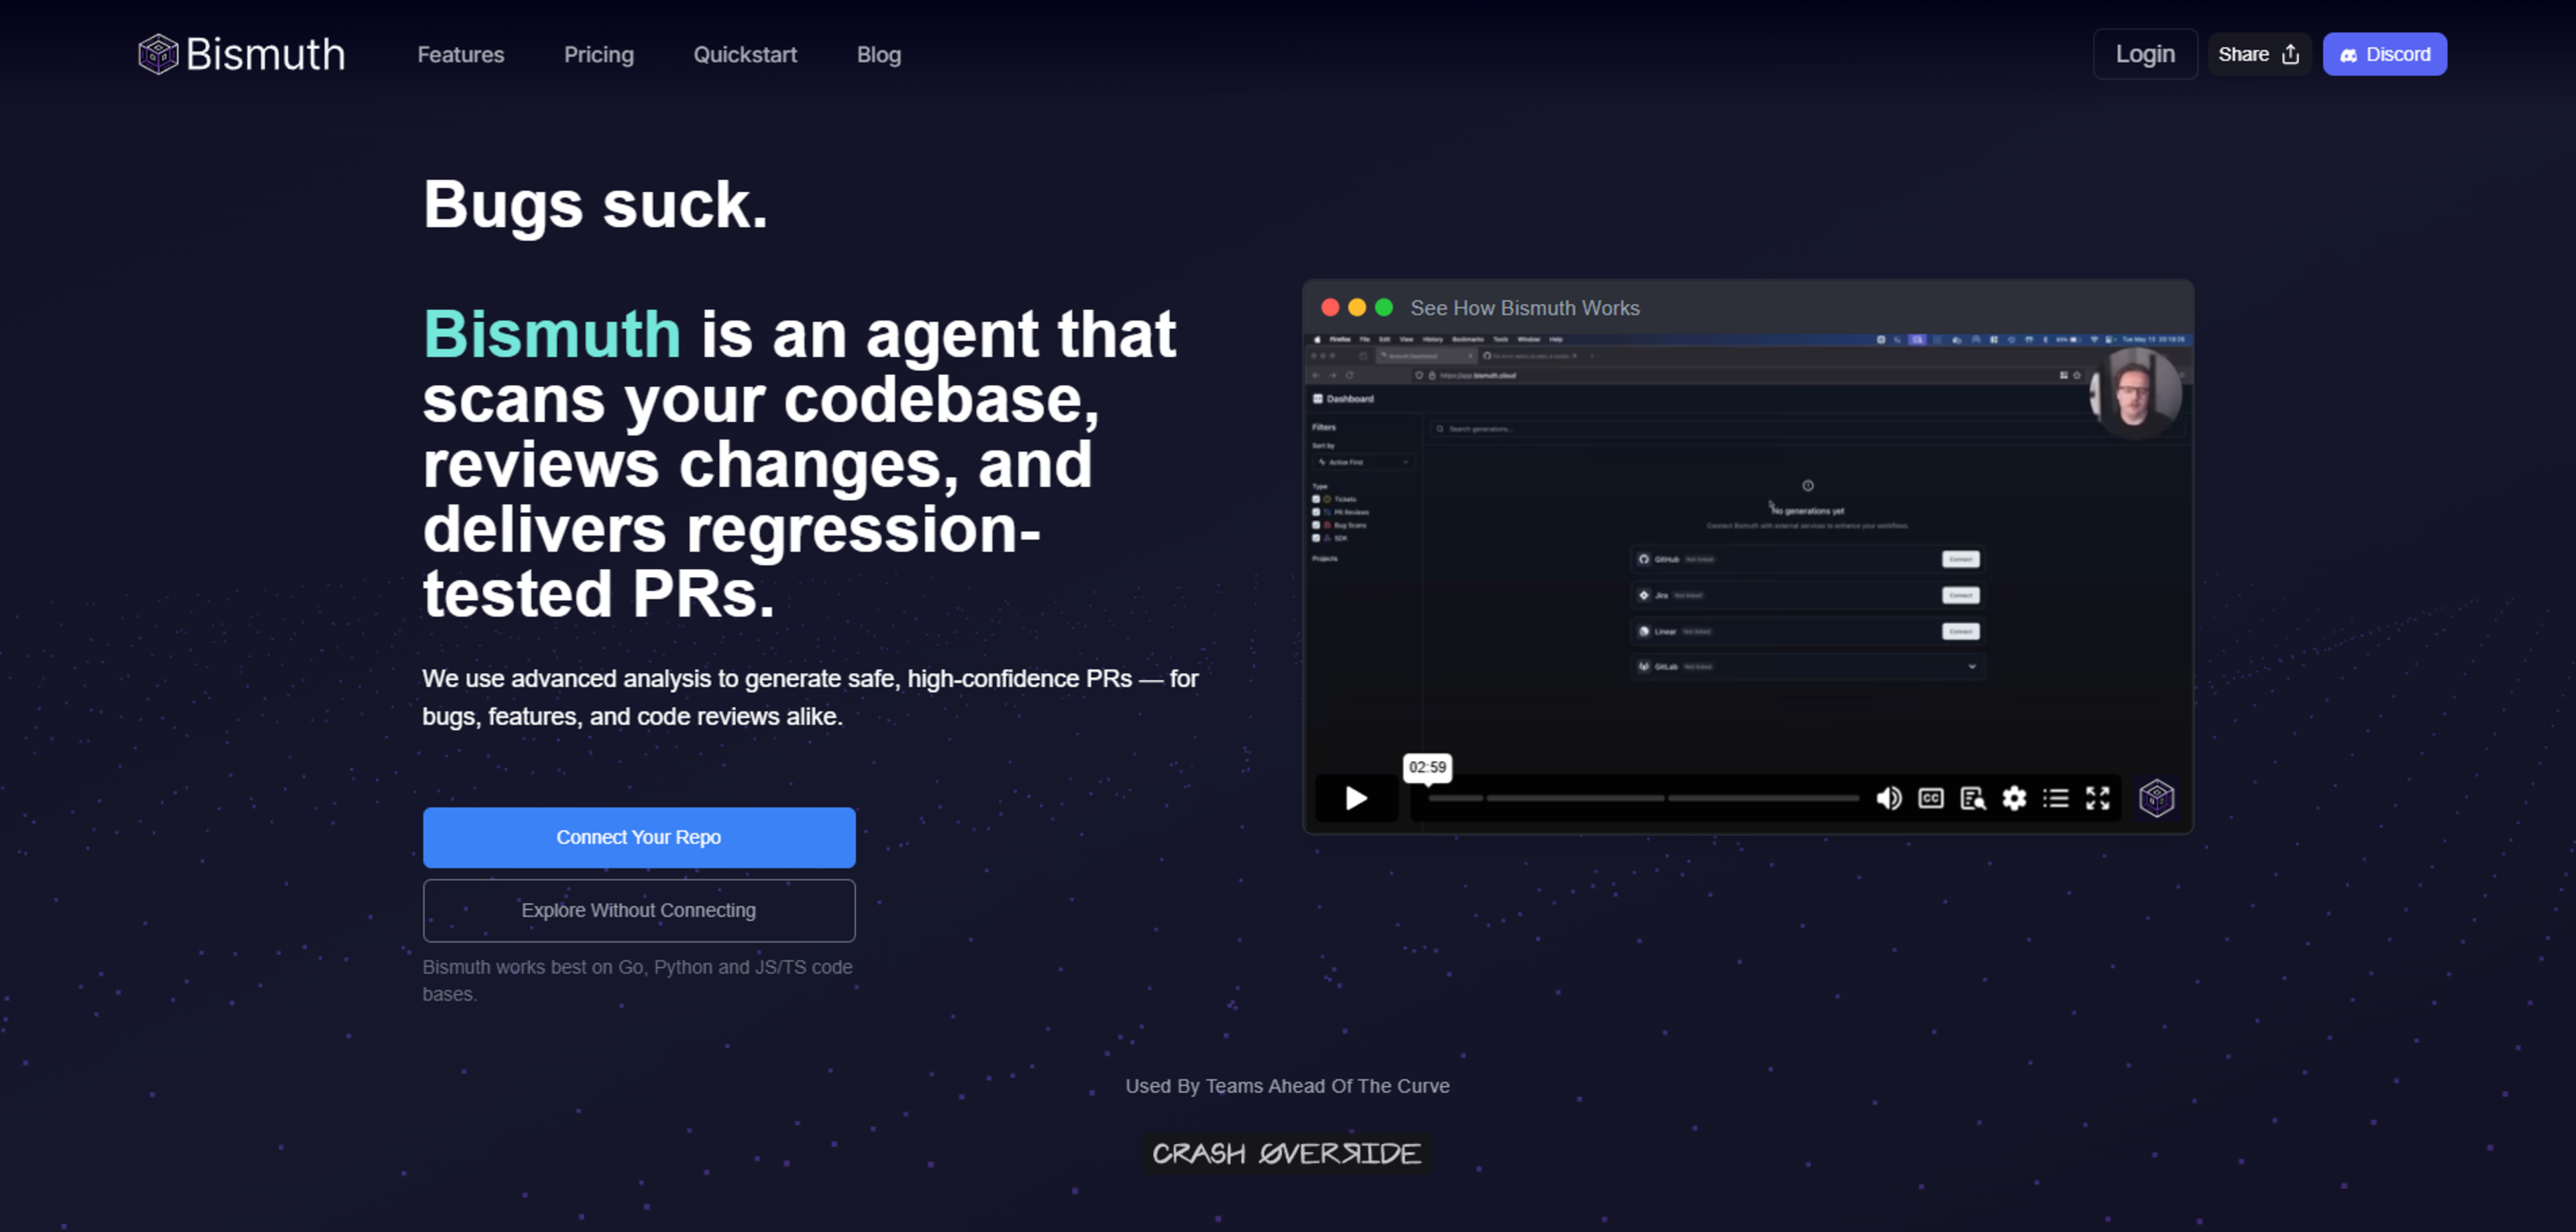Open the Quickstart nav link
Screen dimensions: 2576x1232
point(745,55)
